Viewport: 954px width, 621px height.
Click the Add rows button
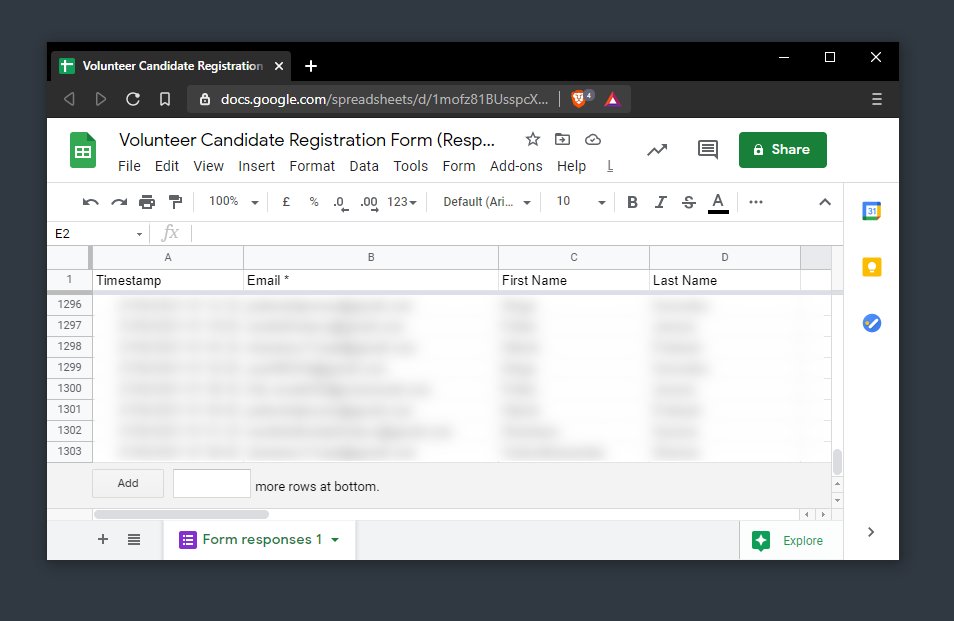(x=128, y=483)
